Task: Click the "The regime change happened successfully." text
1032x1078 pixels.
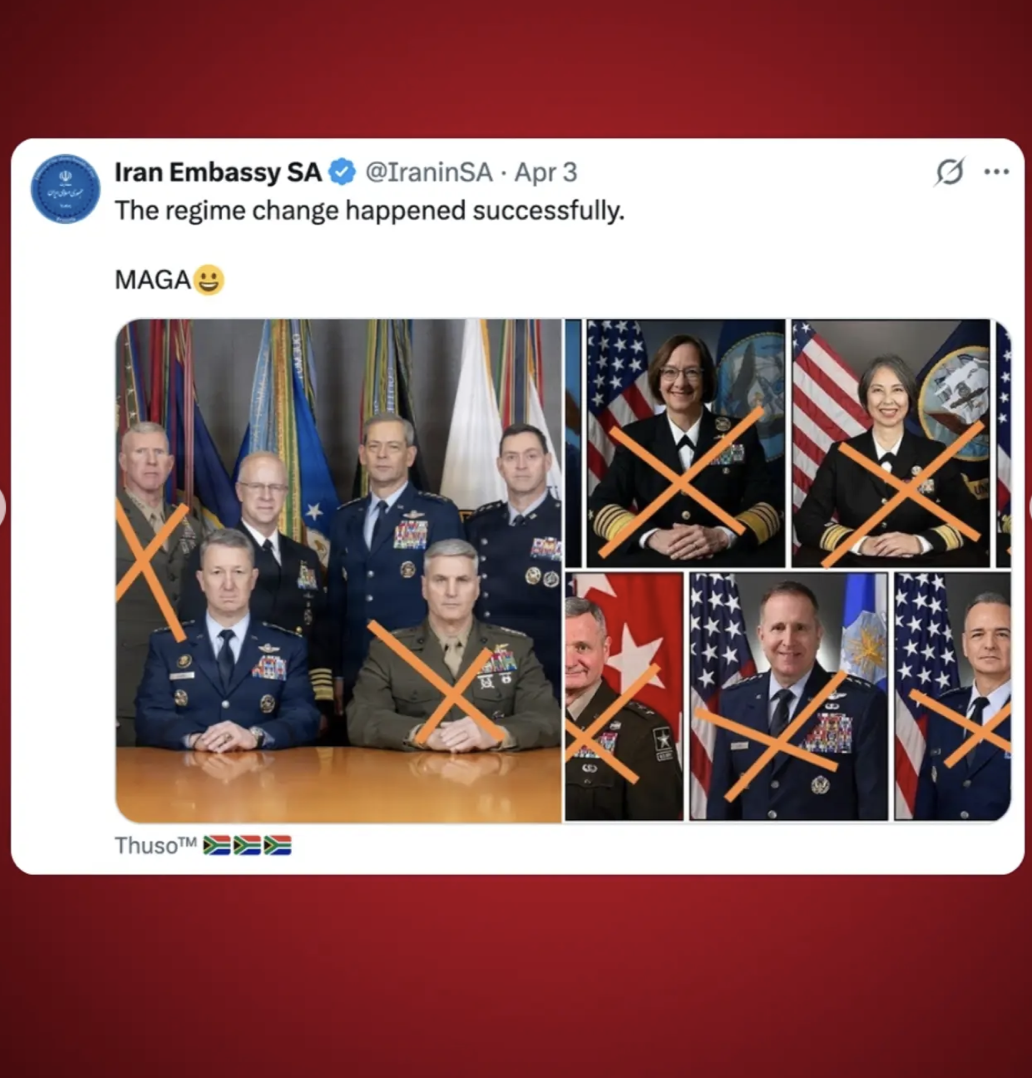Action: [369, 210]
